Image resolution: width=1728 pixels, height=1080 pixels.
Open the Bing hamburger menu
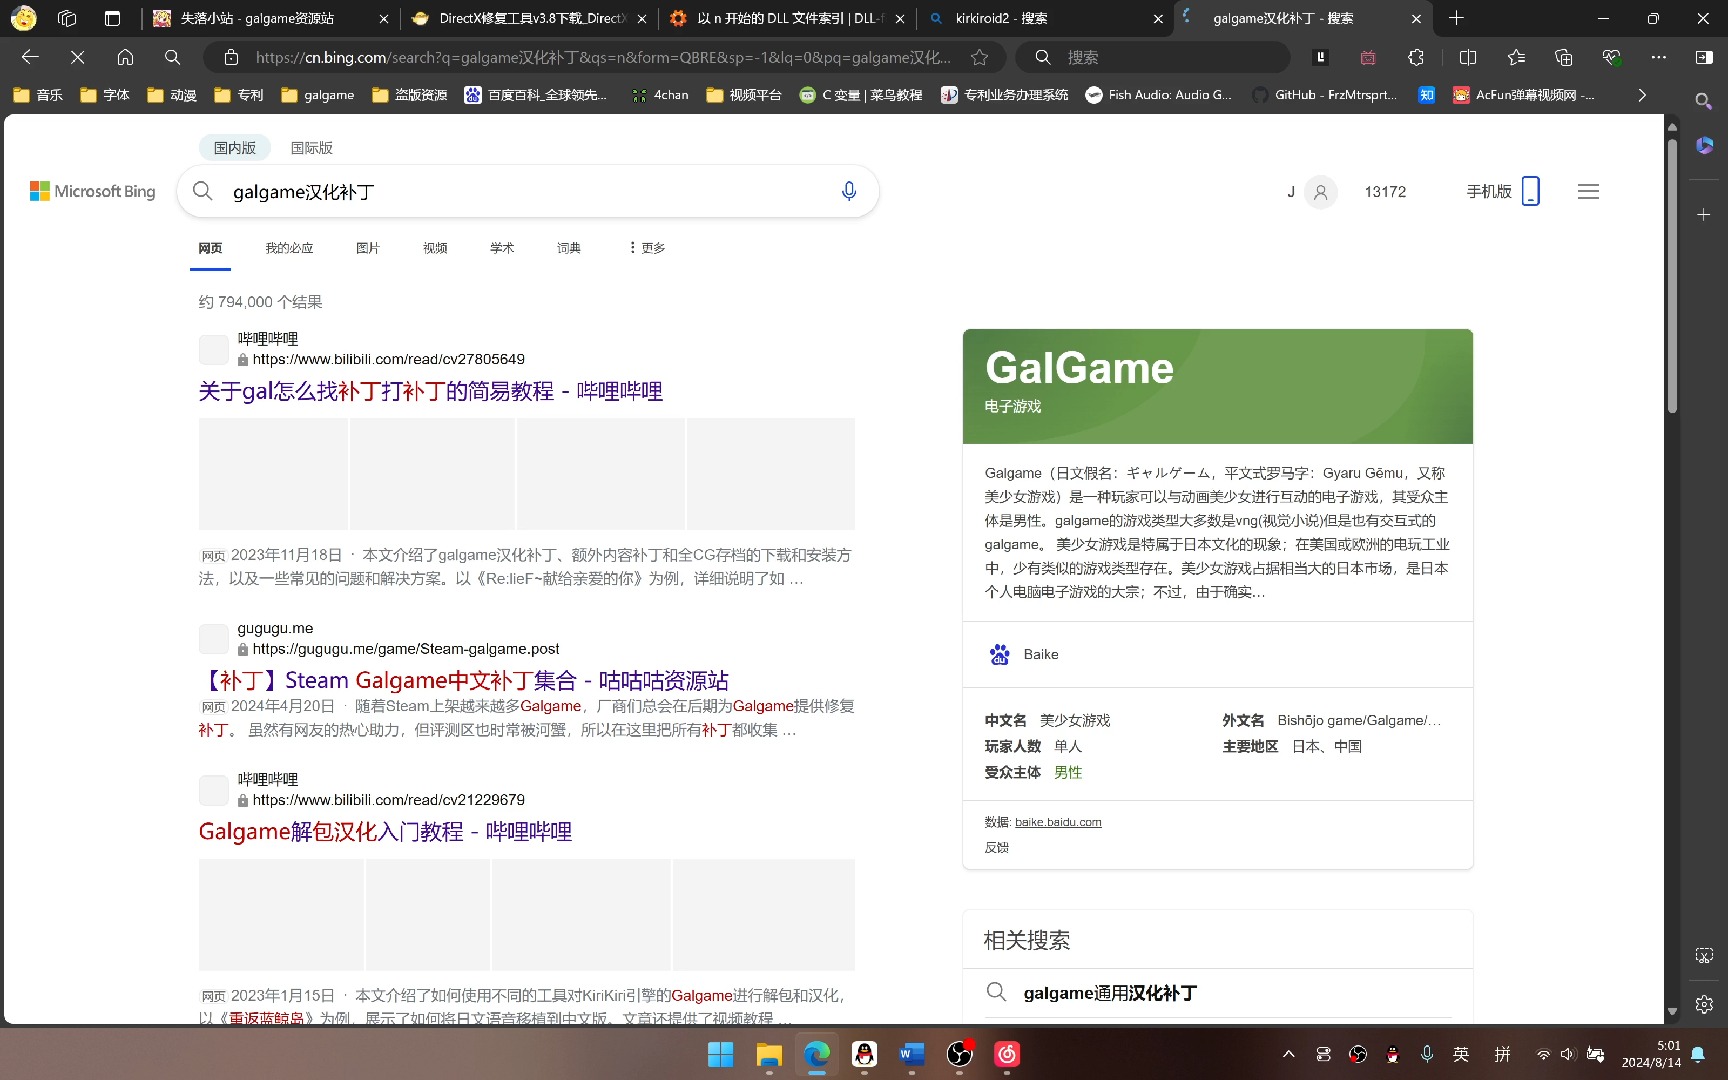tap(1588, 191)
